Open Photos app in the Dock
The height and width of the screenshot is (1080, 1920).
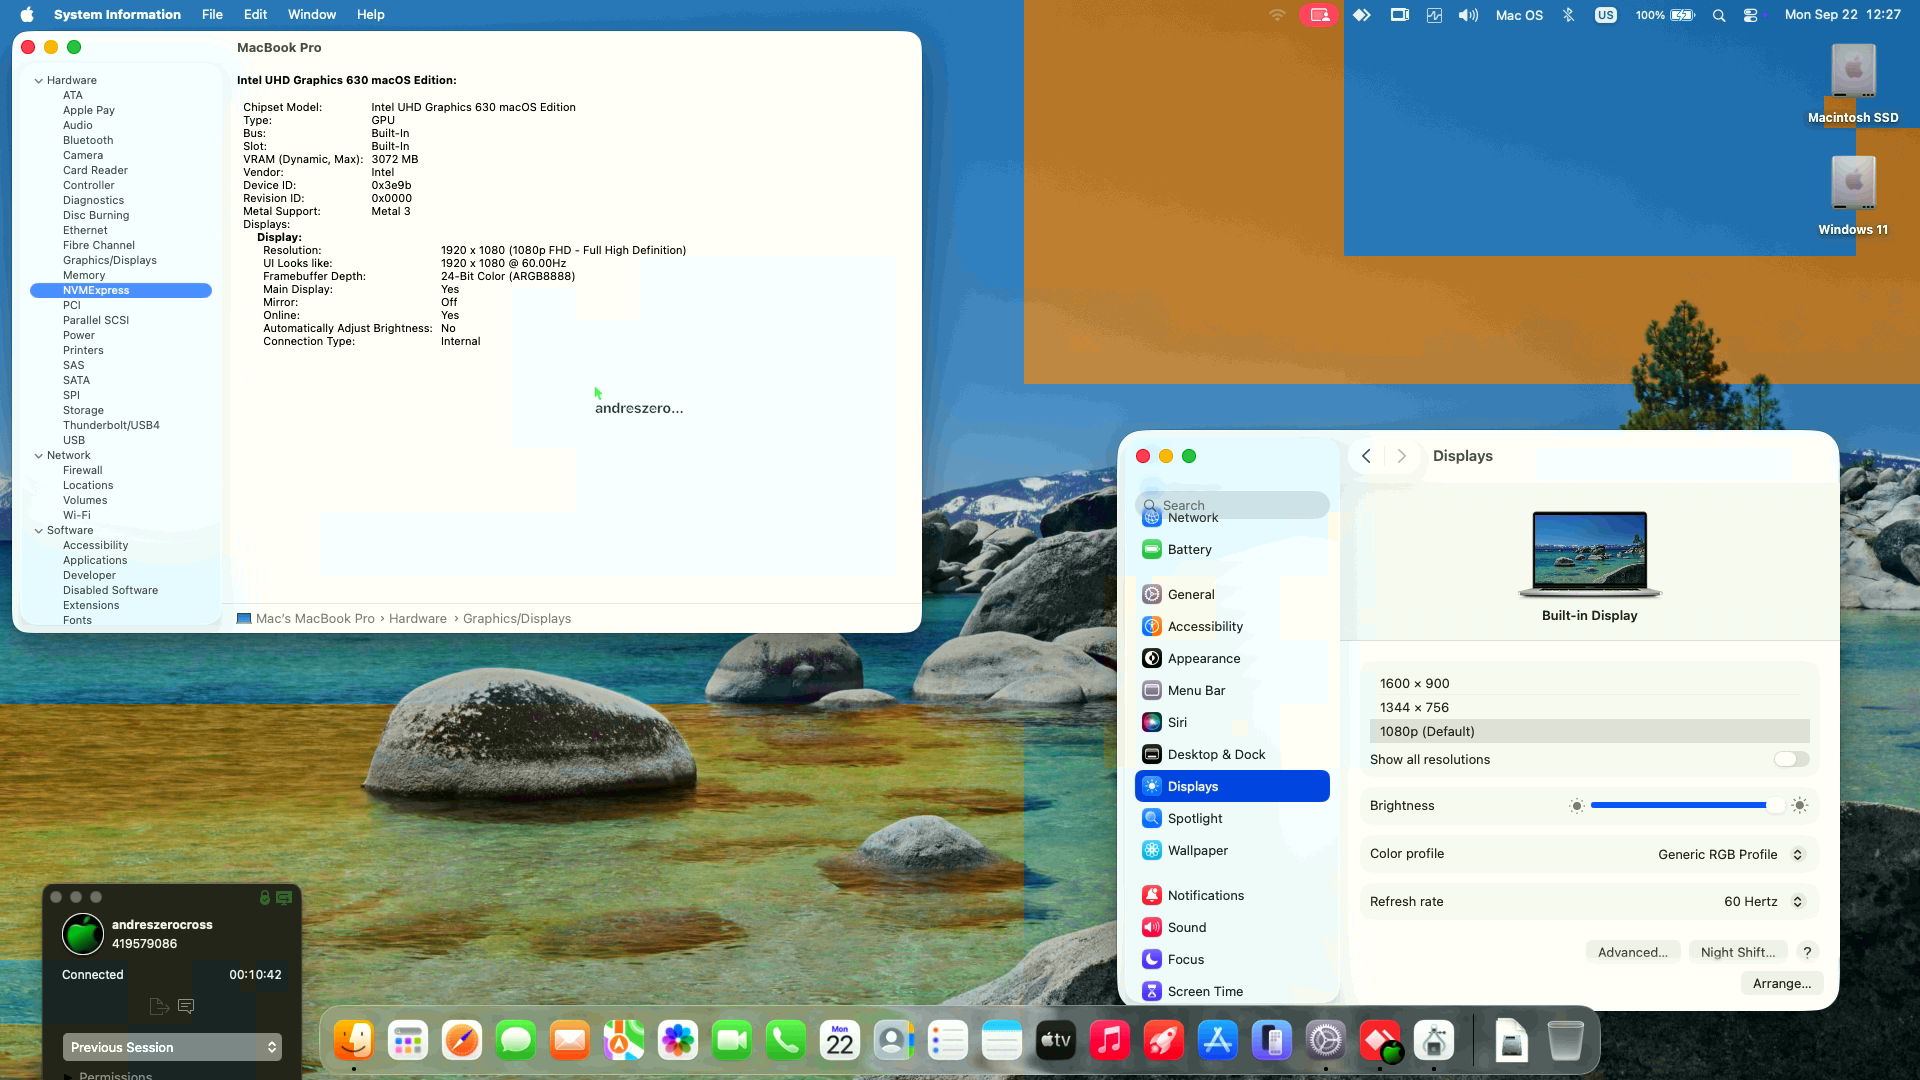[678, 1041]
